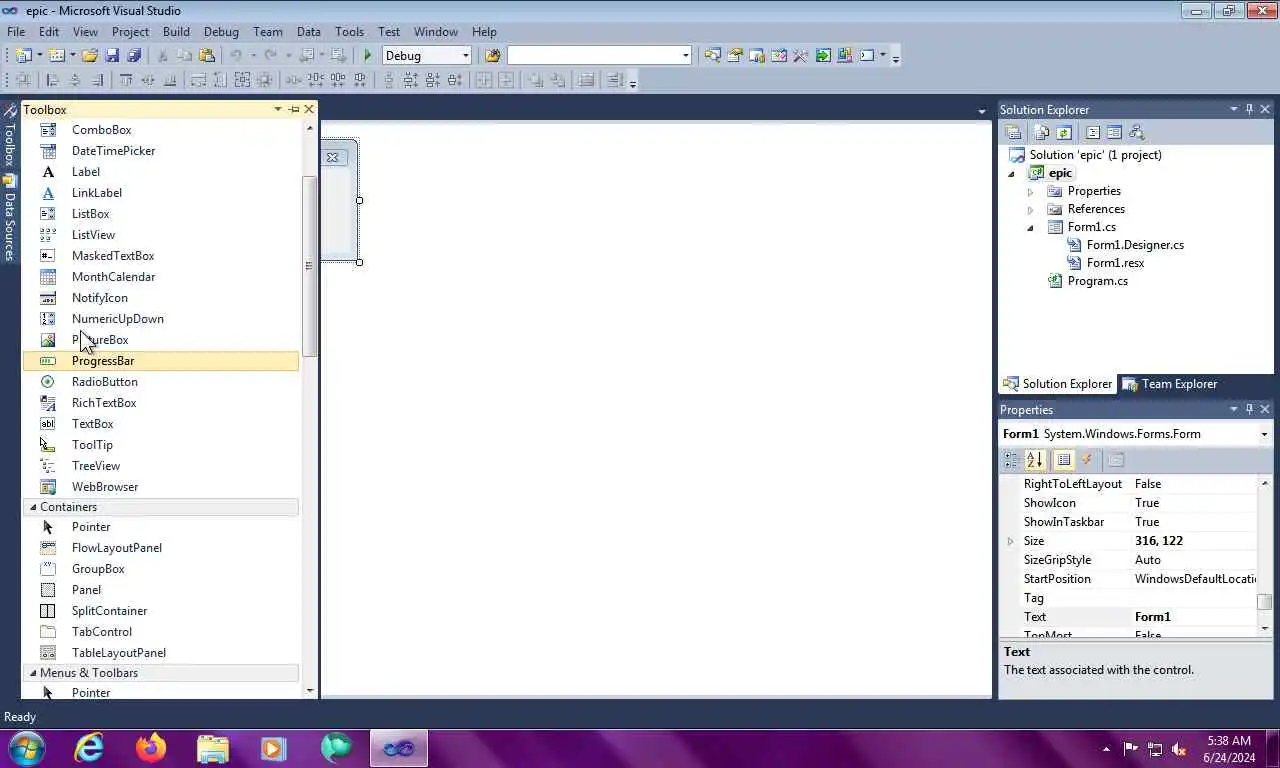Show the Events lightning bolt in Properties
The width and height of the screenshot is (1280, 768).
point(1087,460)
